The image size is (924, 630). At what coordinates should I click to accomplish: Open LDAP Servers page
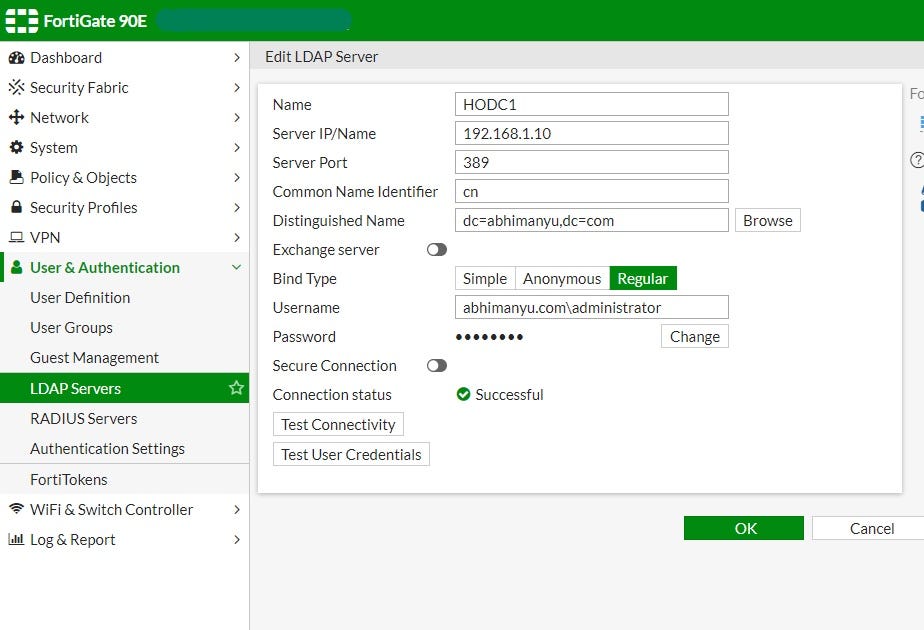(124, 388)
